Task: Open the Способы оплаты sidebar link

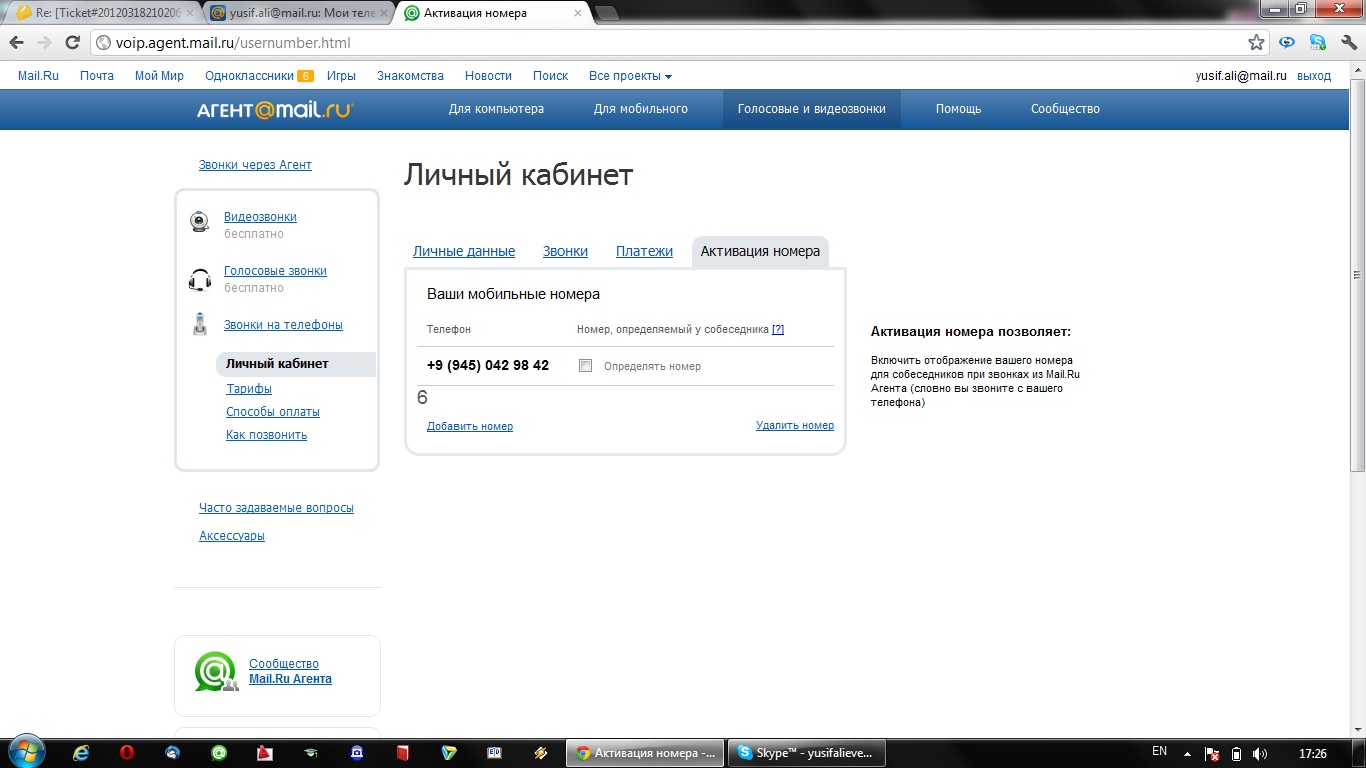Action: coord(273,412)
